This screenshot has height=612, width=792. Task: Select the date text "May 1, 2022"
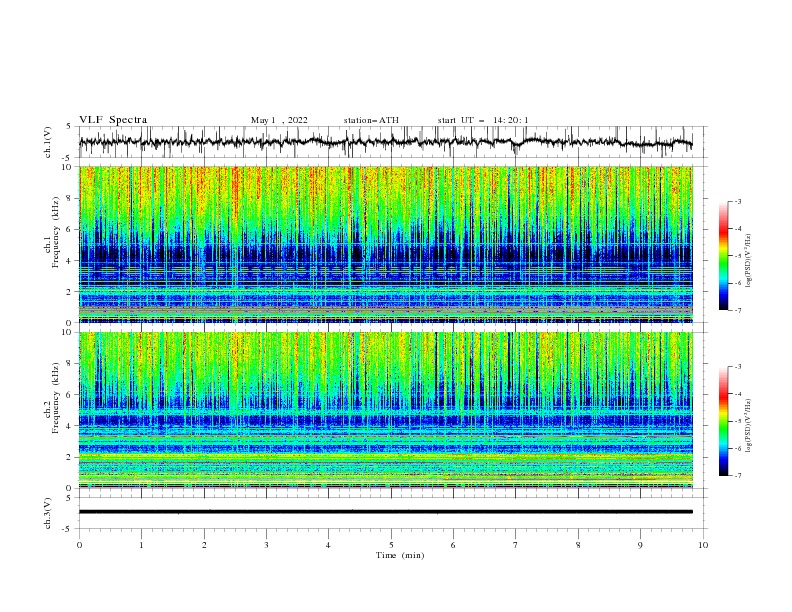pyautogui.click(x=279, y=120)
